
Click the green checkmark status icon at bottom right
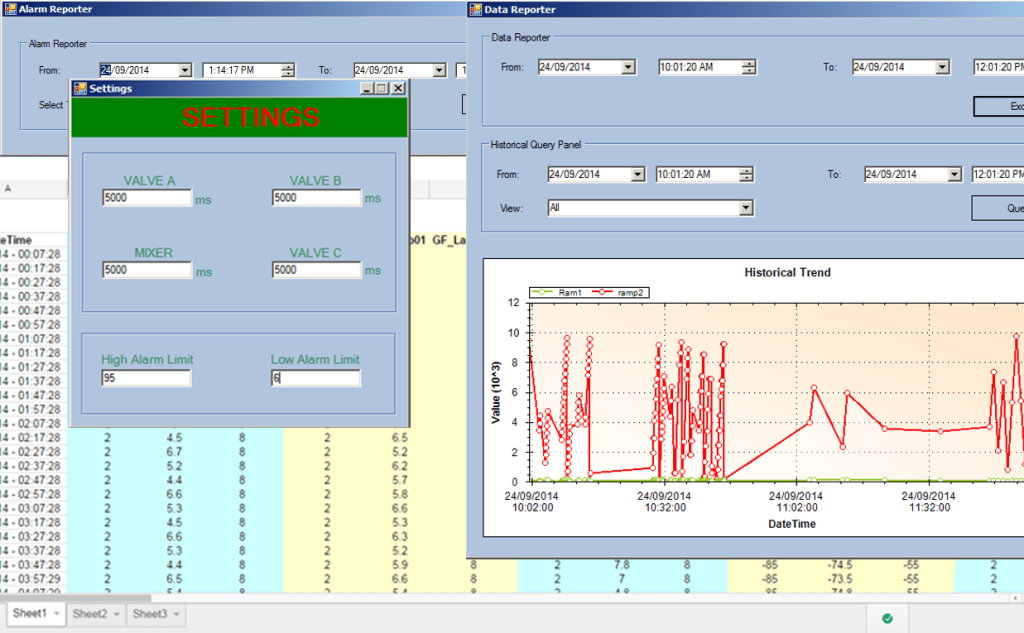point(886,617)
